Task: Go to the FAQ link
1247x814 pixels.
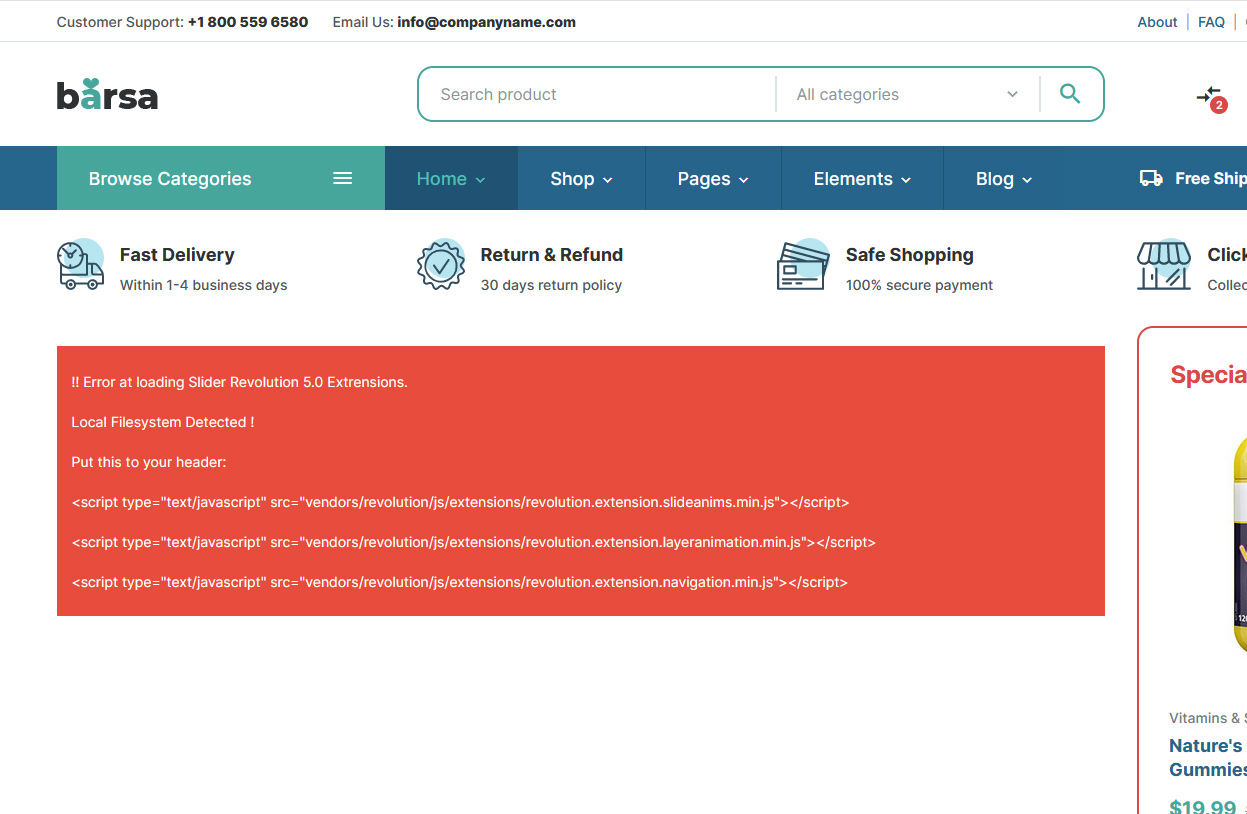Action: pyautogui.click(x=1211, y=22)
